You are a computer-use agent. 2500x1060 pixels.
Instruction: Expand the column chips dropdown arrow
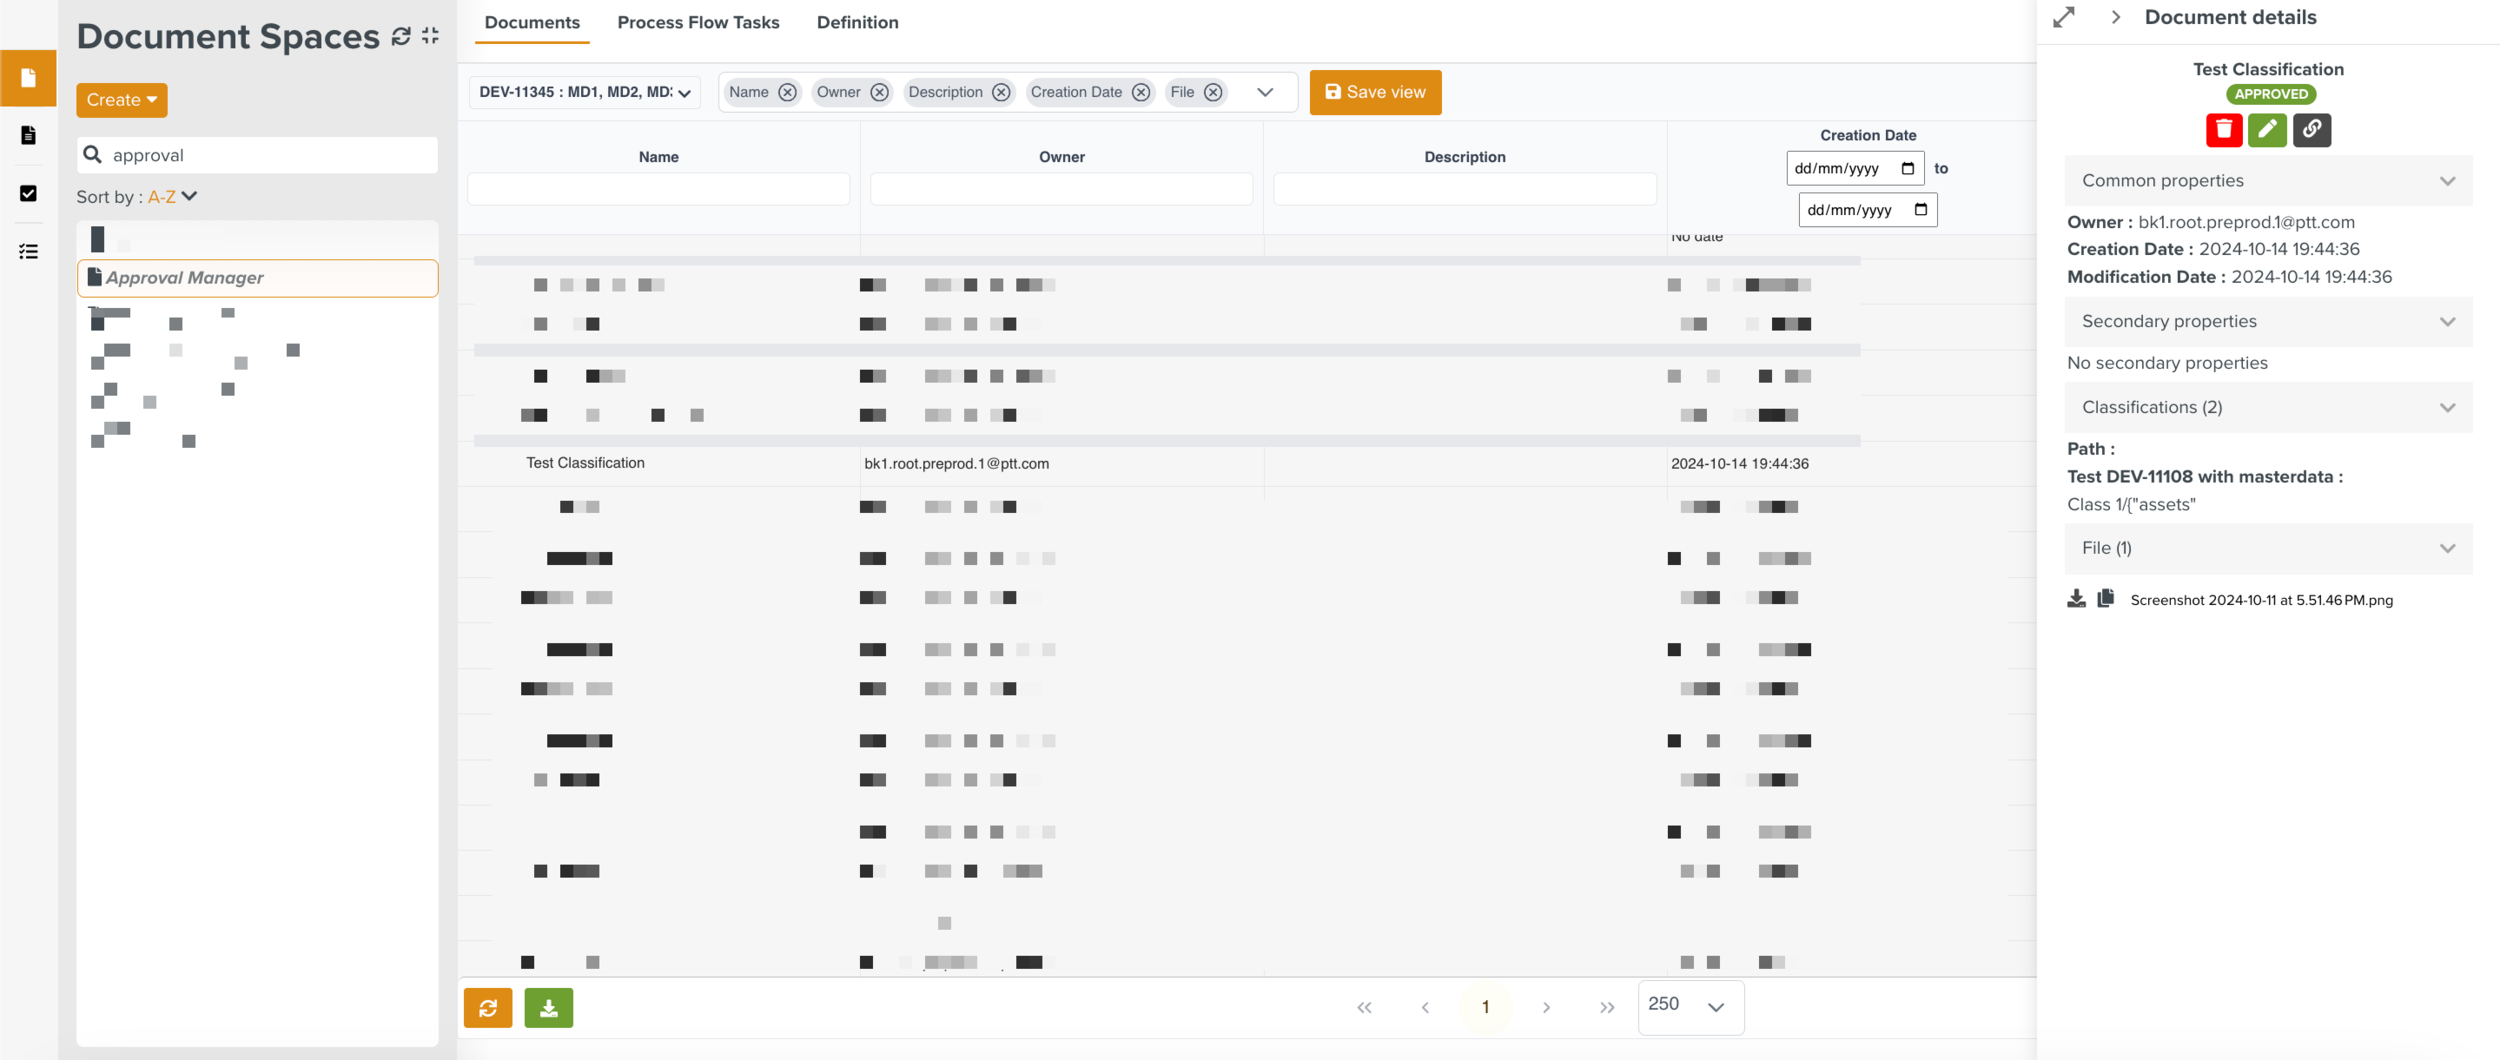coord(1266,92)
